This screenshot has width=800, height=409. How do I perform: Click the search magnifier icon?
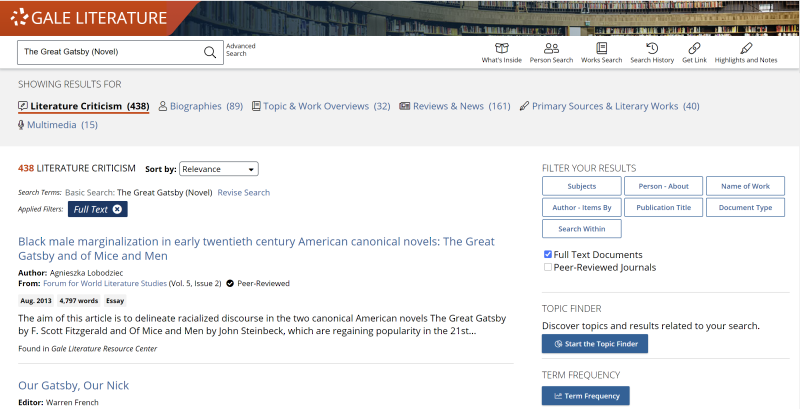[210, 52]
